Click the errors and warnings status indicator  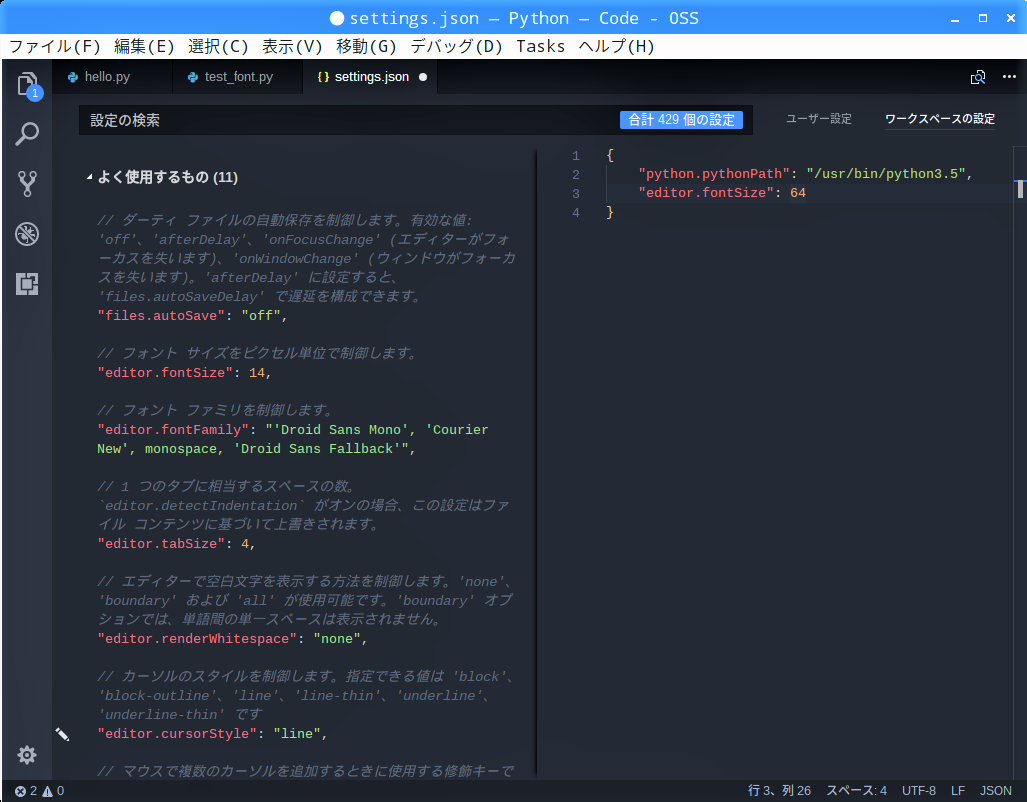pyautogui.click(x=39, y=791)
